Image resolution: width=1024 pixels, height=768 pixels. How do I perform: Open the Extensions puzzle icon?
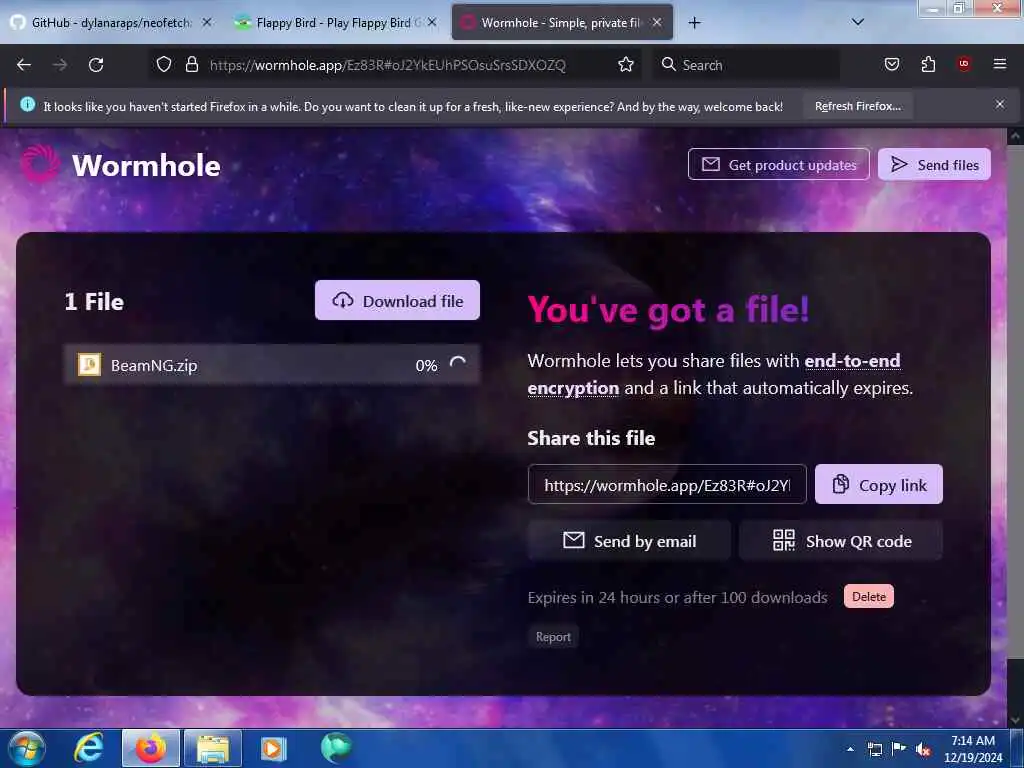[928, 64]
